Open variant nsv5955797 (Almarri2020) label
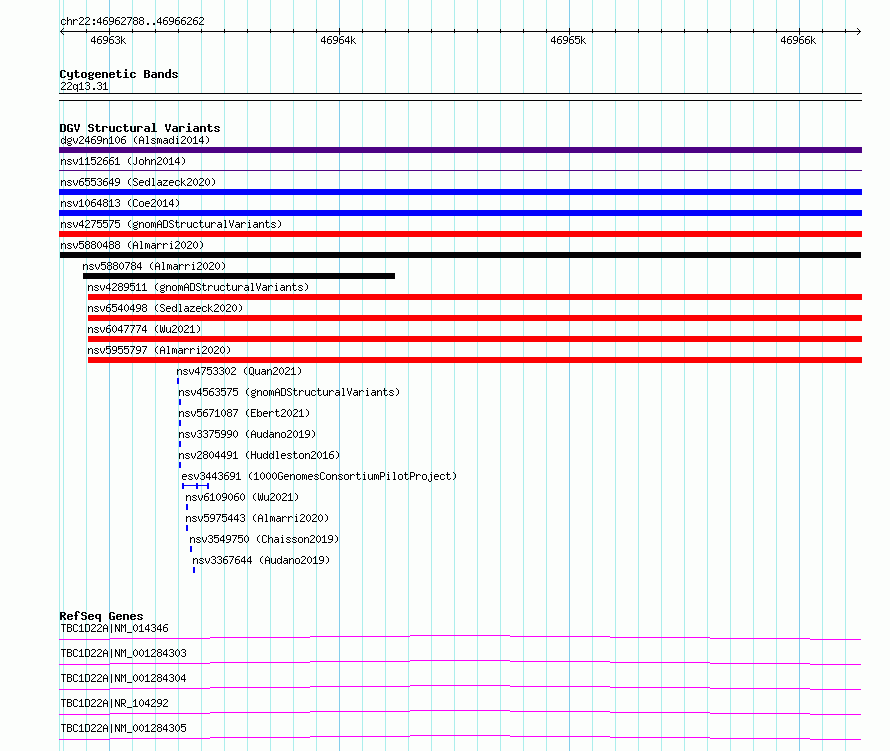Image resolution: width=890 pixels, height=751 pixels. [x=159, y=350]
